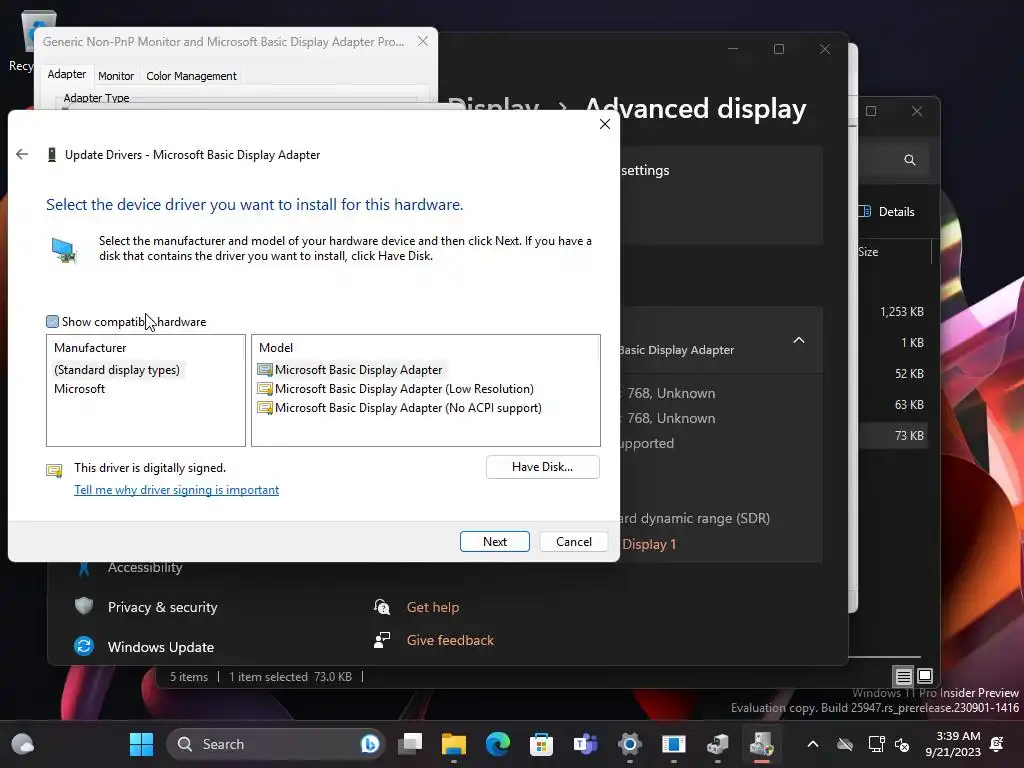The width and height of the screenshot is (1024, 768).
Task: Open Privacy & security settings
Action: (x=163, y=607)
